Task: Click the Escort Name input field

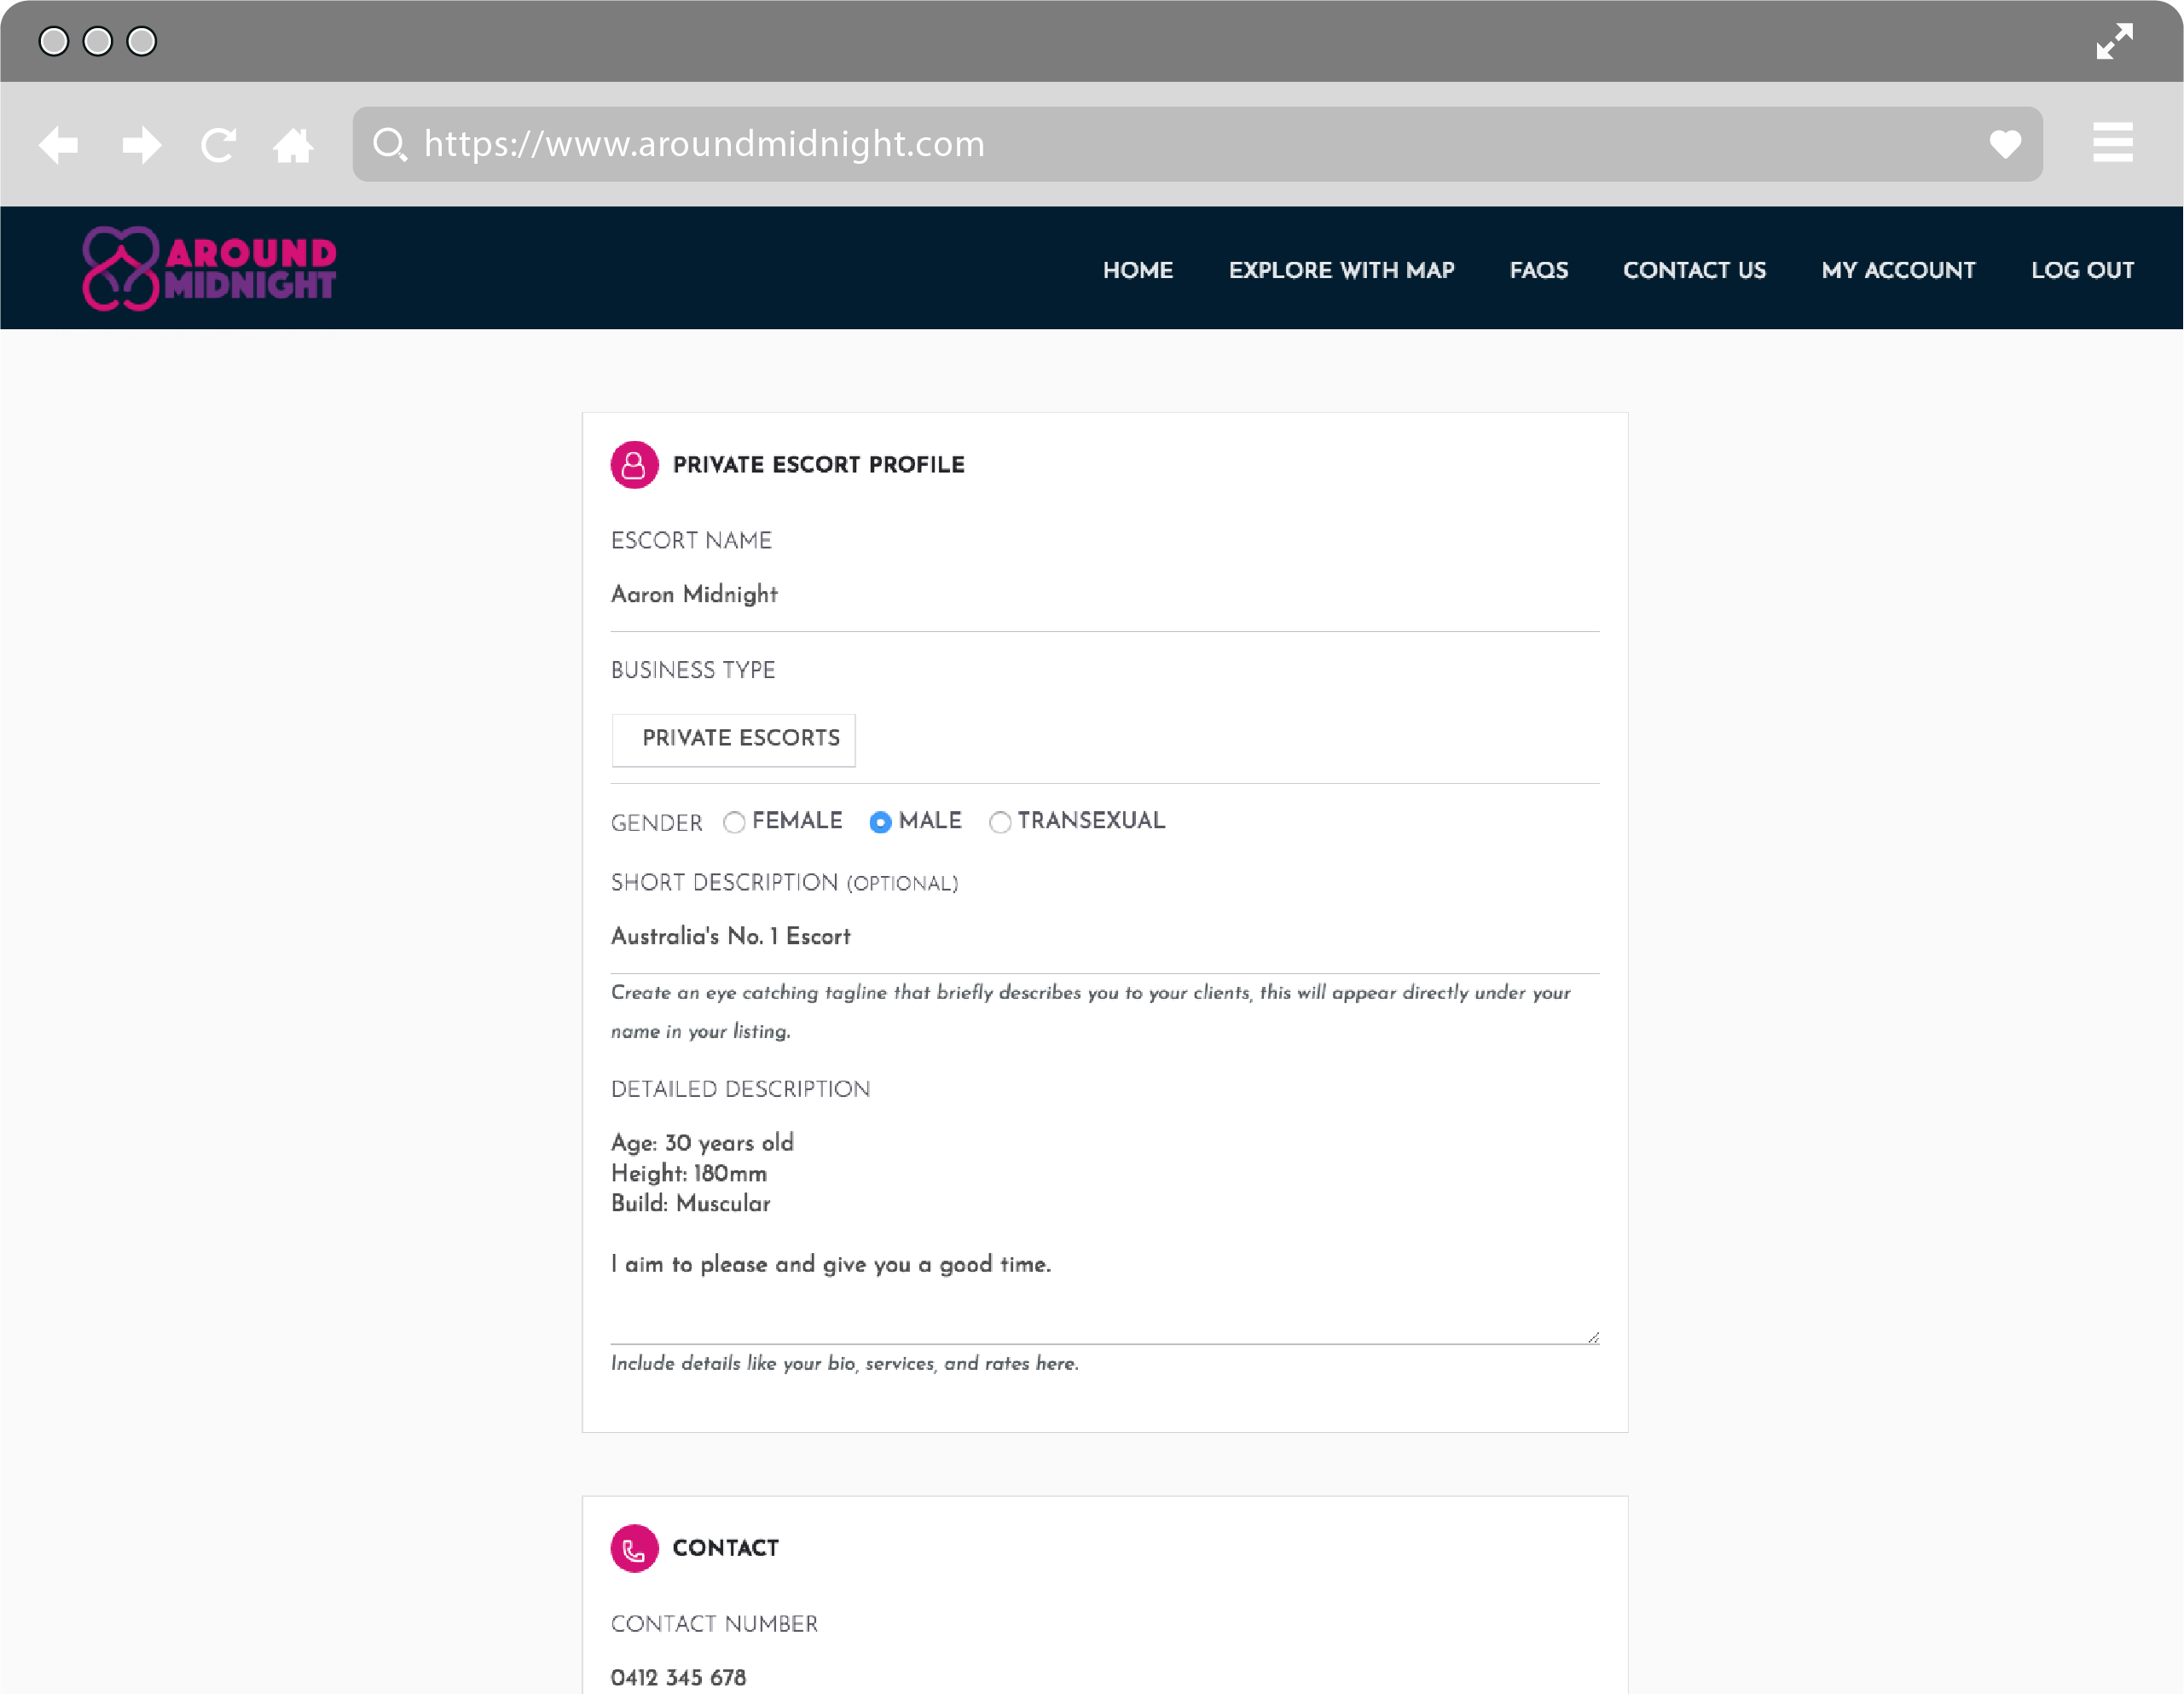Action: 1104,595
